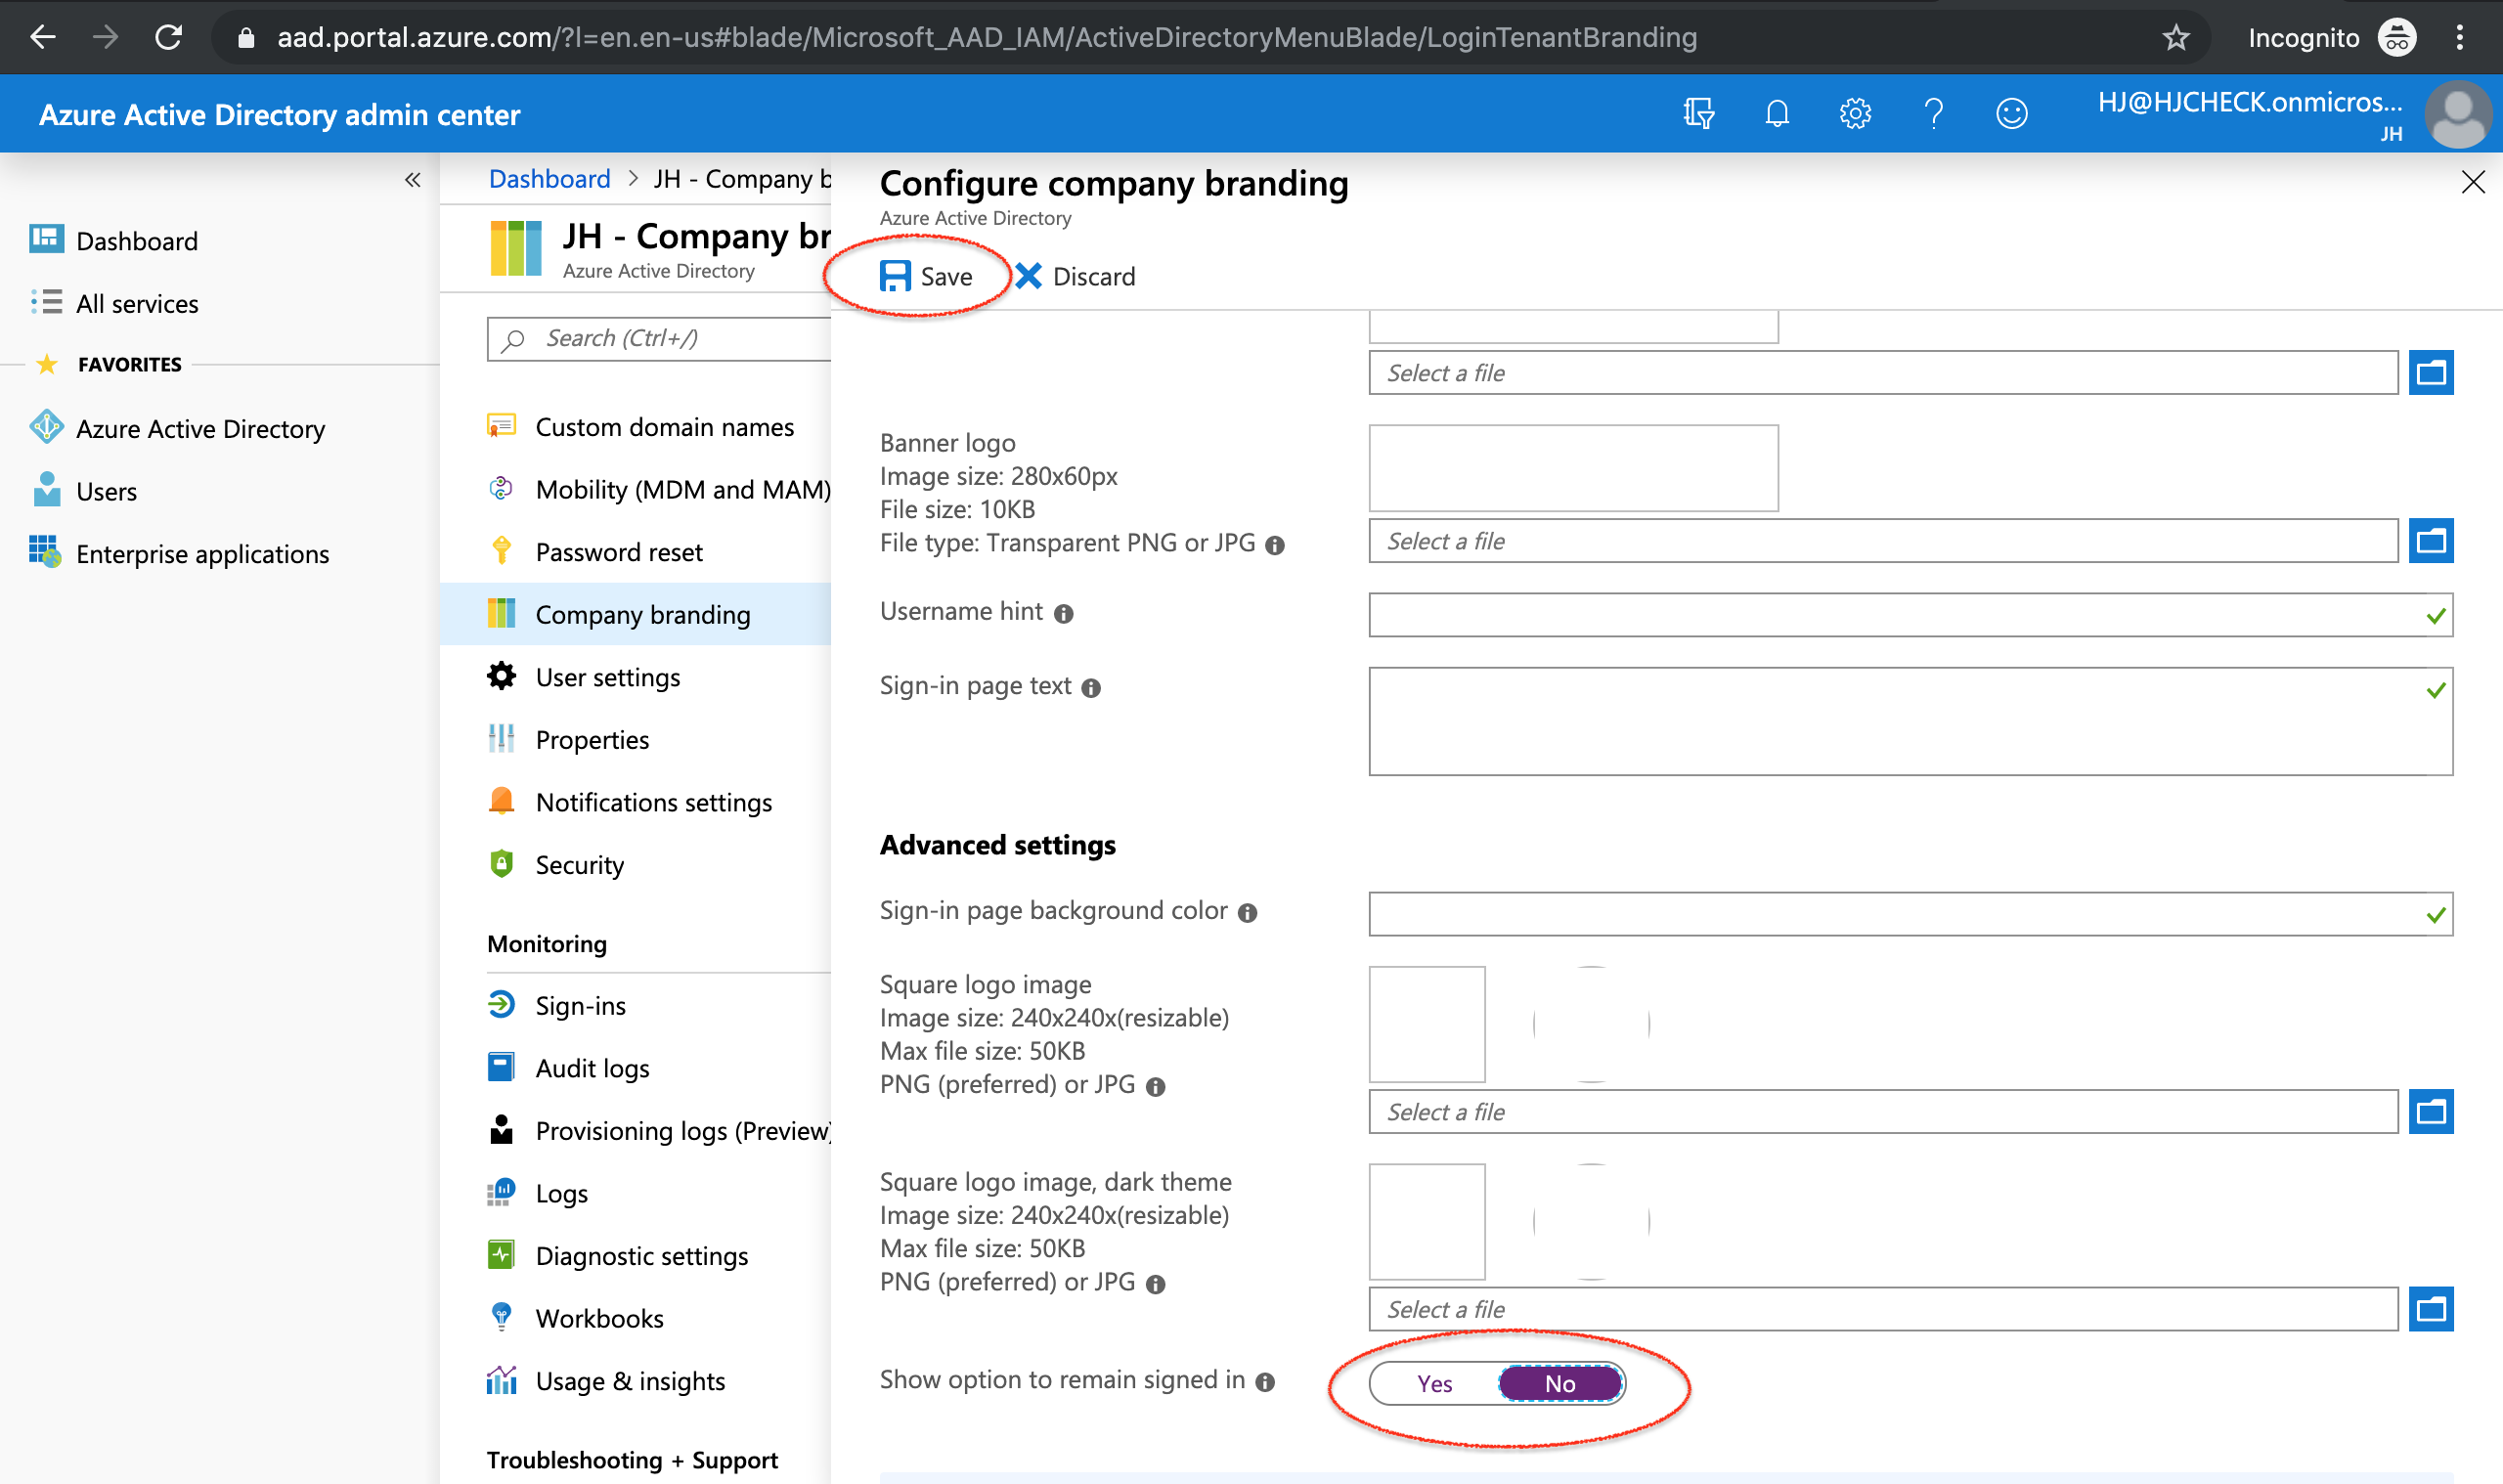Browse files for the Banner logo upload

click(2433, 540)
